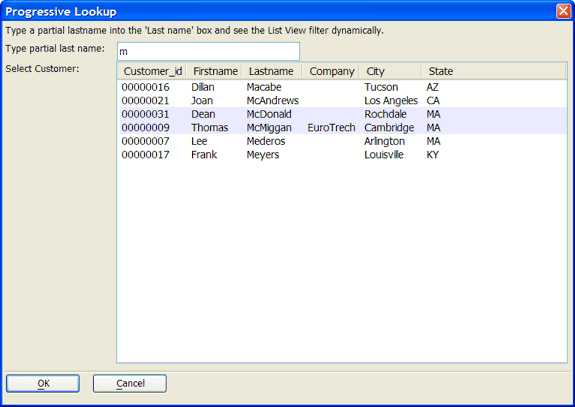Select customer row Joan McAndrews
Image resolution: width=575 pixels, height=407 pixels.
point(343,100)
